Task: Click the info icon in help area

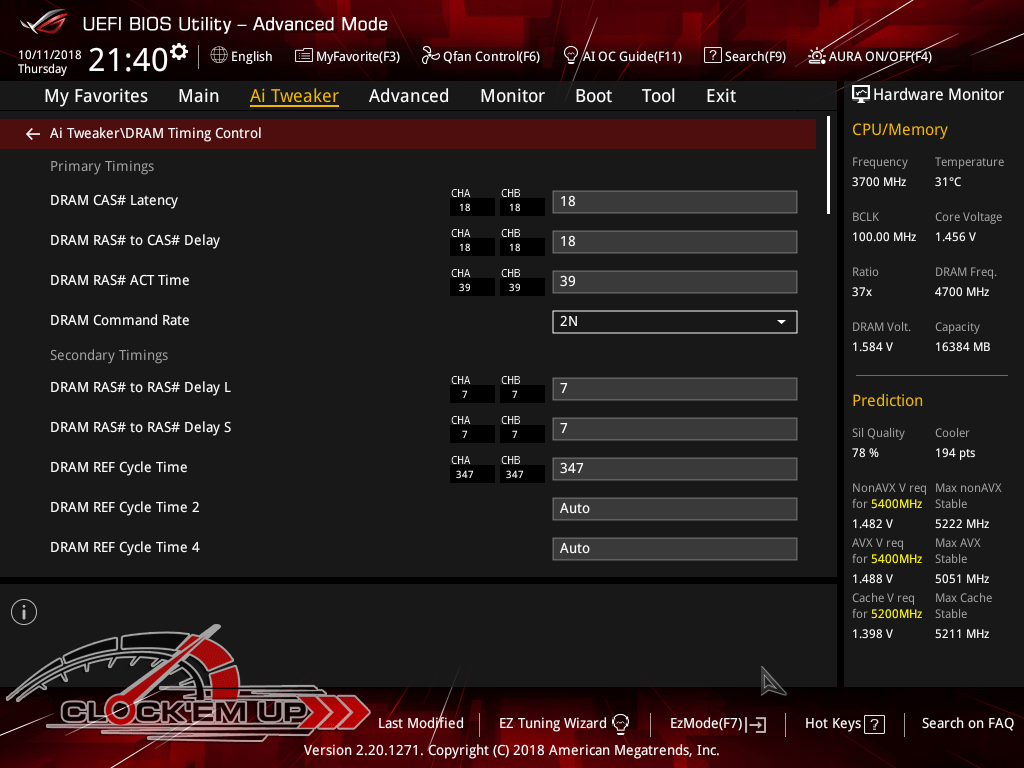Action: pos(24,612)
